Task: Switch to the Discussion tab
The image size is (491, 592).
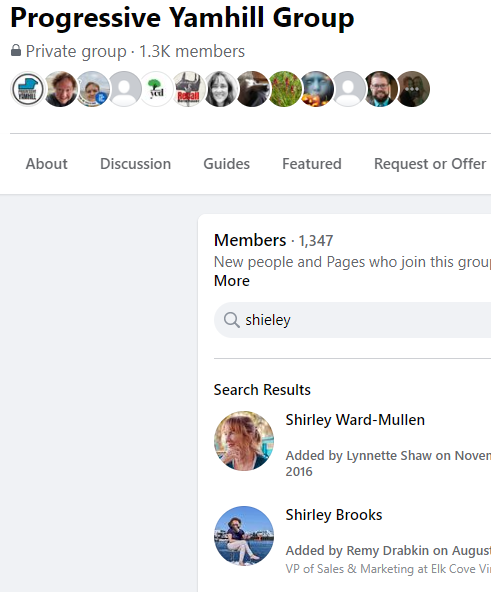Action: click(136, 164)
